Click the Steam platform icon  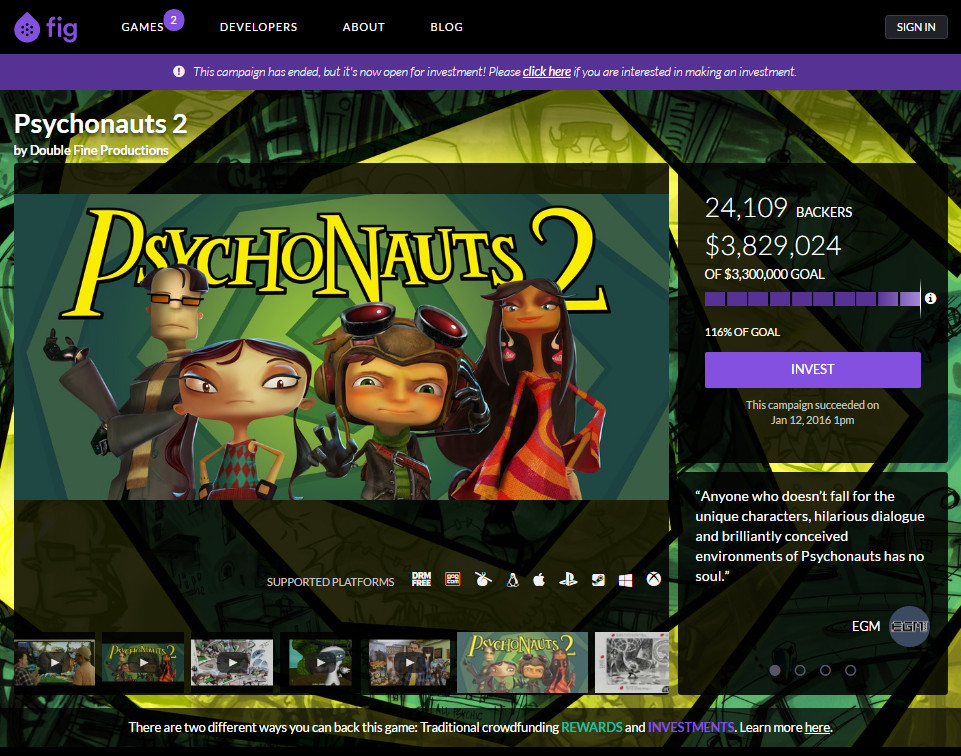click(598, 580)
